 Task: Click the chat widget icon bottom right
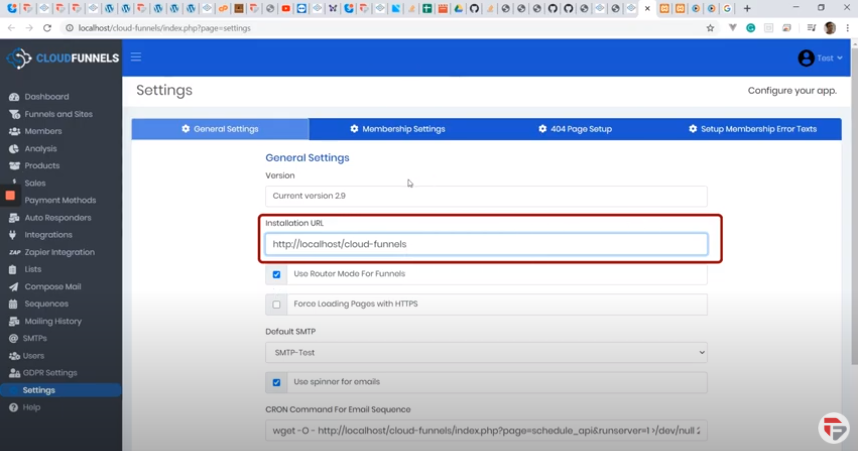[833, 427]
